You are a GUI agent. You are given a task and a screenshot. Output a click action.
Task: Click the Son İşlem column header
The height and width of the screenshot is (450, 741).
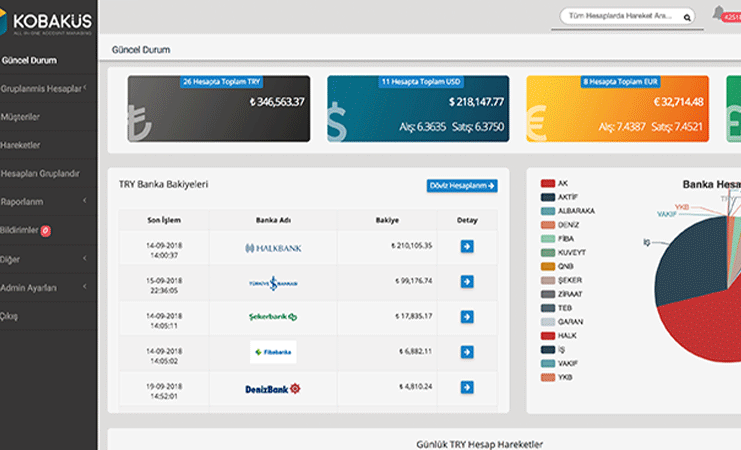click(164, 220)
